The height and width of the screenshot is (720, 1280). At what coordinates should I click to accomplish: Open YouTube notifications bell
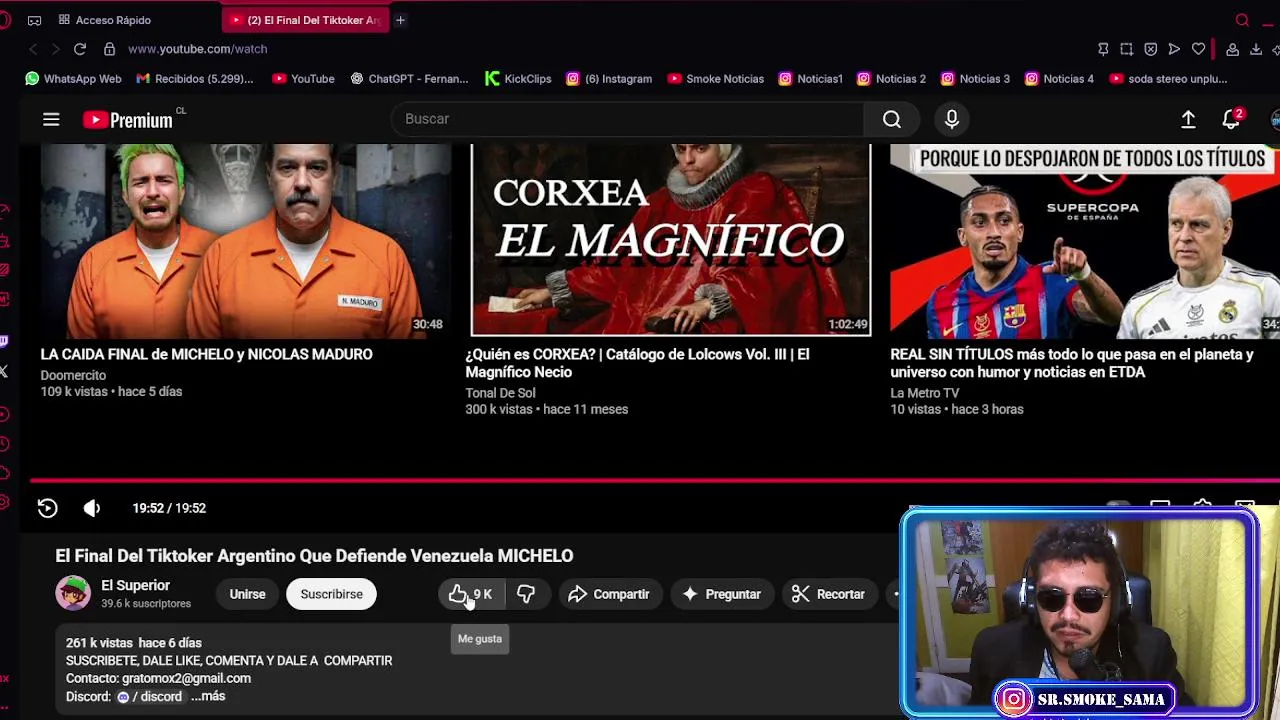[x=1232, y=119]
